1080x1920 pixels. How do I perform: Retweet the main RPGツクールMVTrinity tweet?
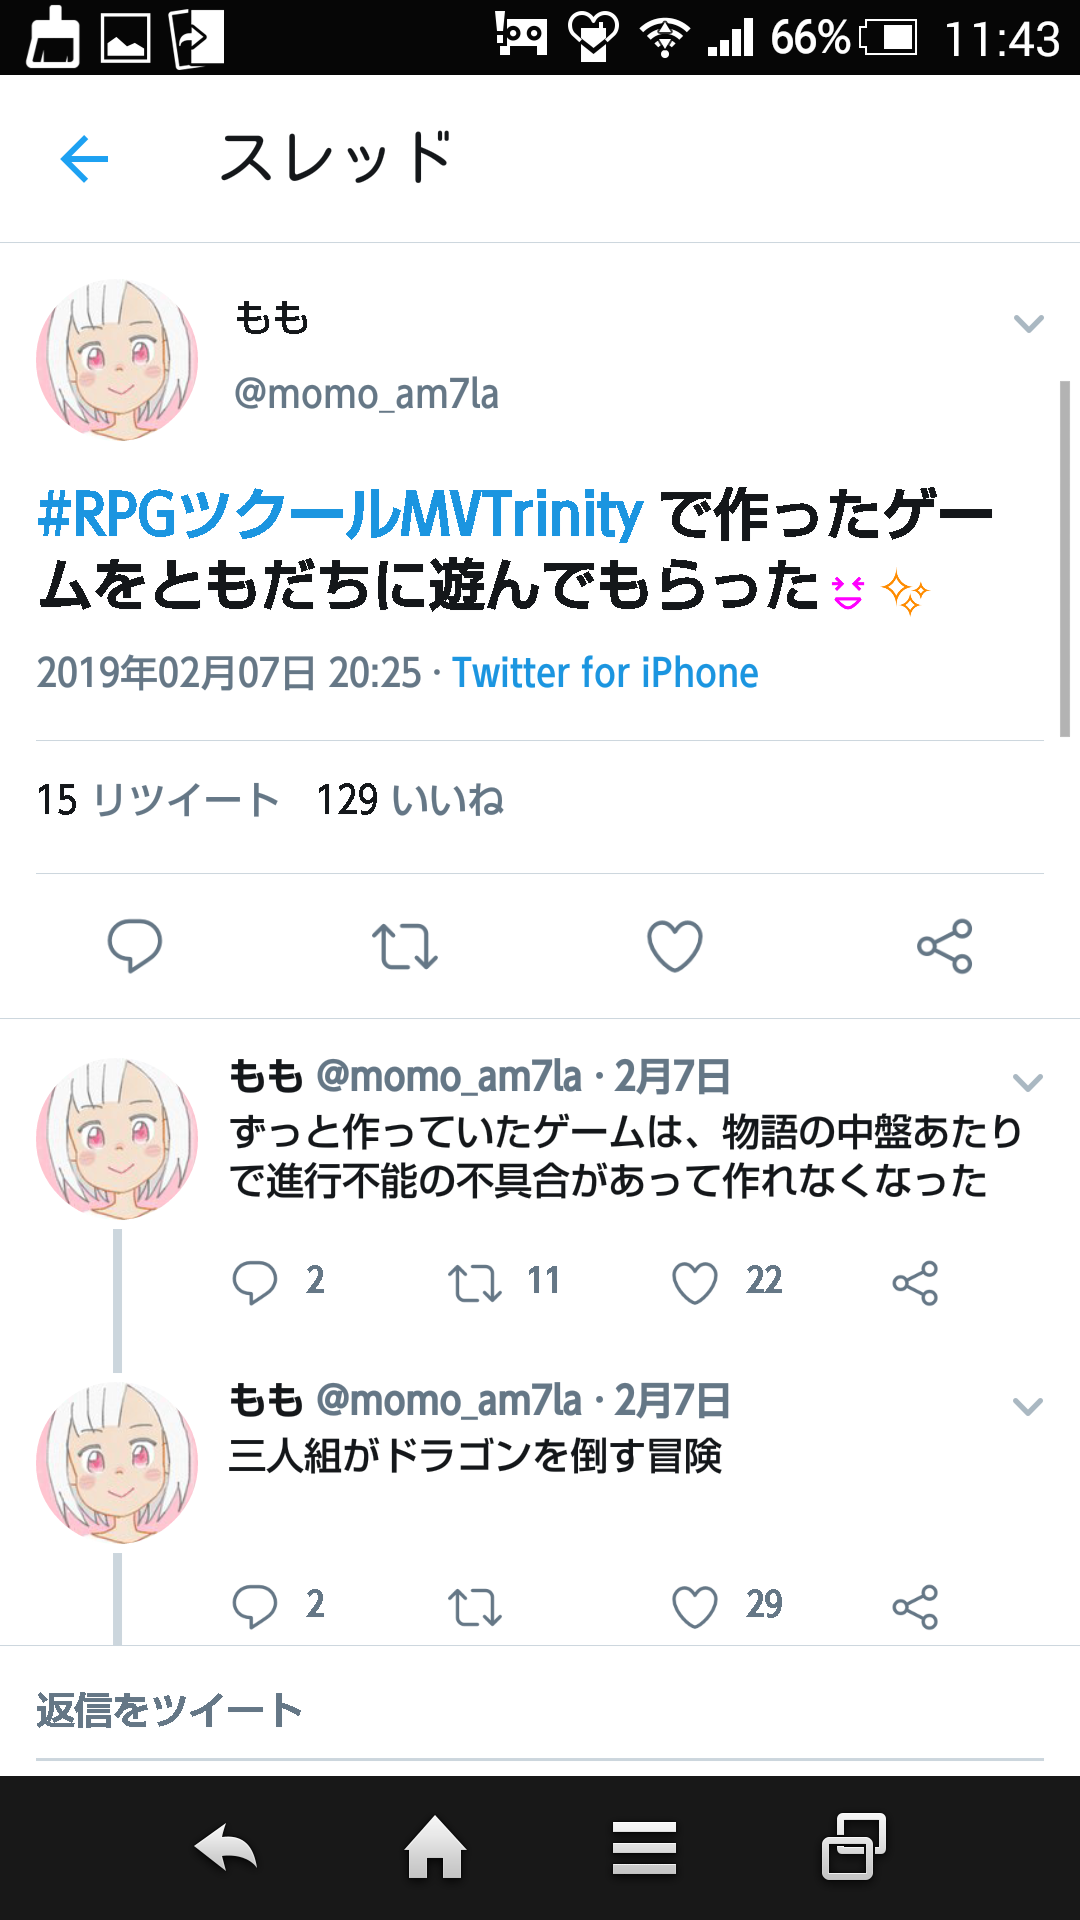[405, 946]
